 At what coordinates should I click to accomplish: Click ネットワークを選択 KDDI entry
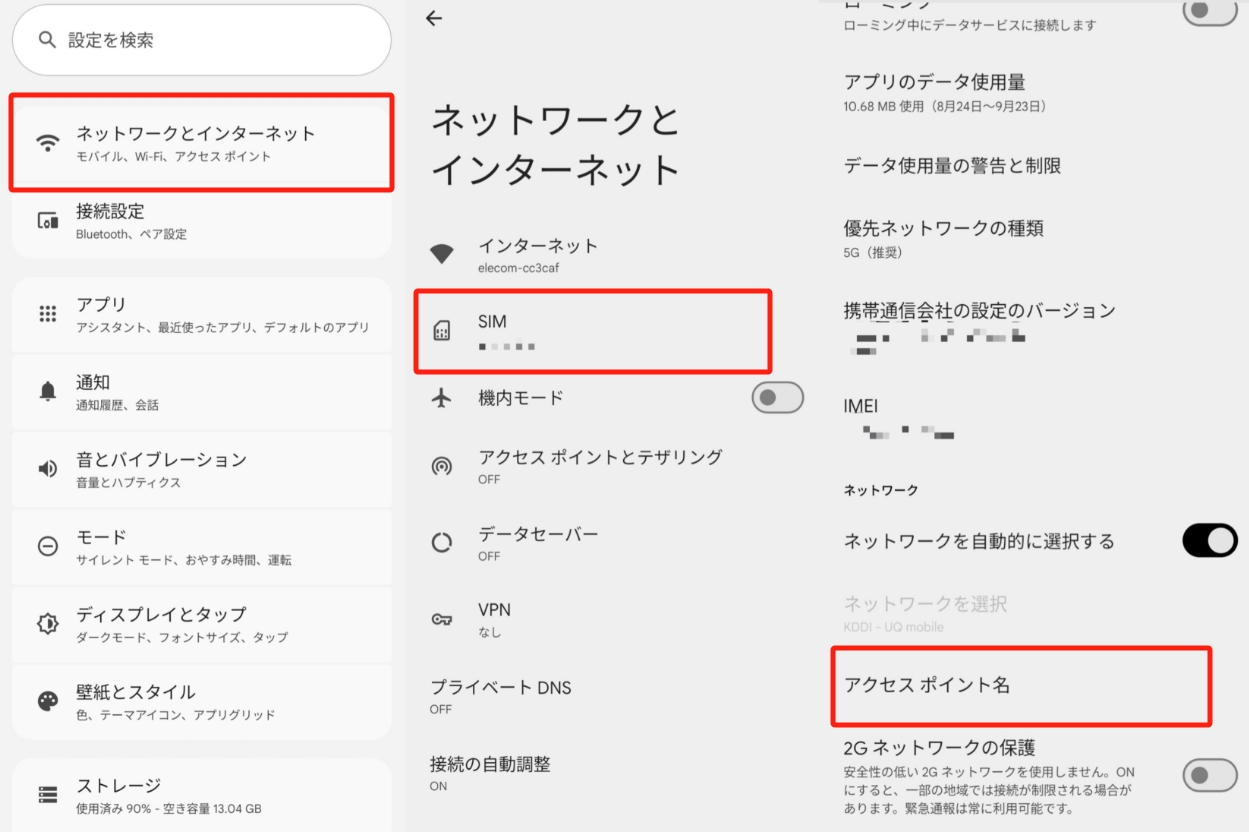tap(1035, 613)
